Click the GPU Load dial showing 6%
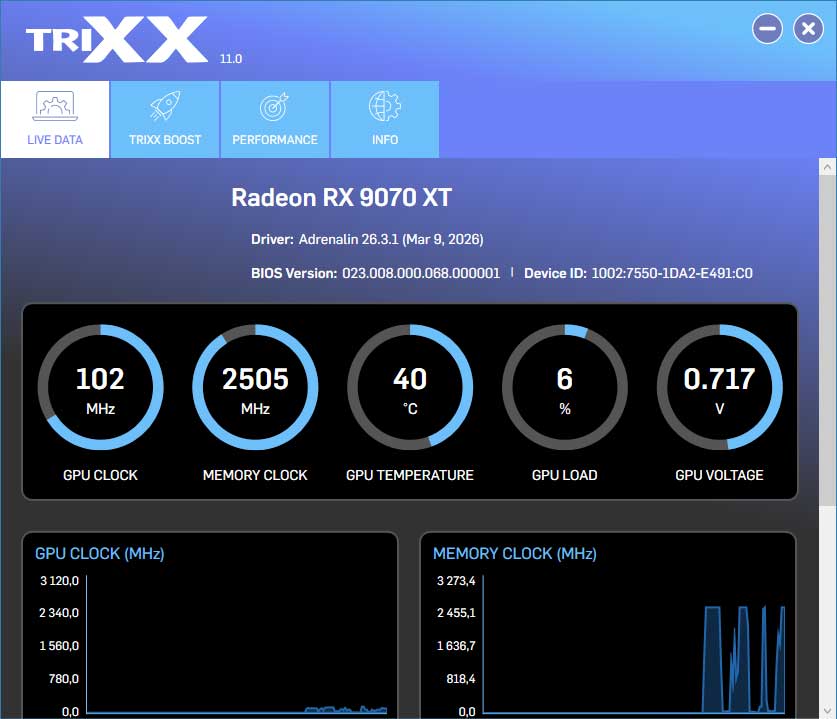This screenshot has height=719, width=837. pyautogui.click(x=564, y=388)
